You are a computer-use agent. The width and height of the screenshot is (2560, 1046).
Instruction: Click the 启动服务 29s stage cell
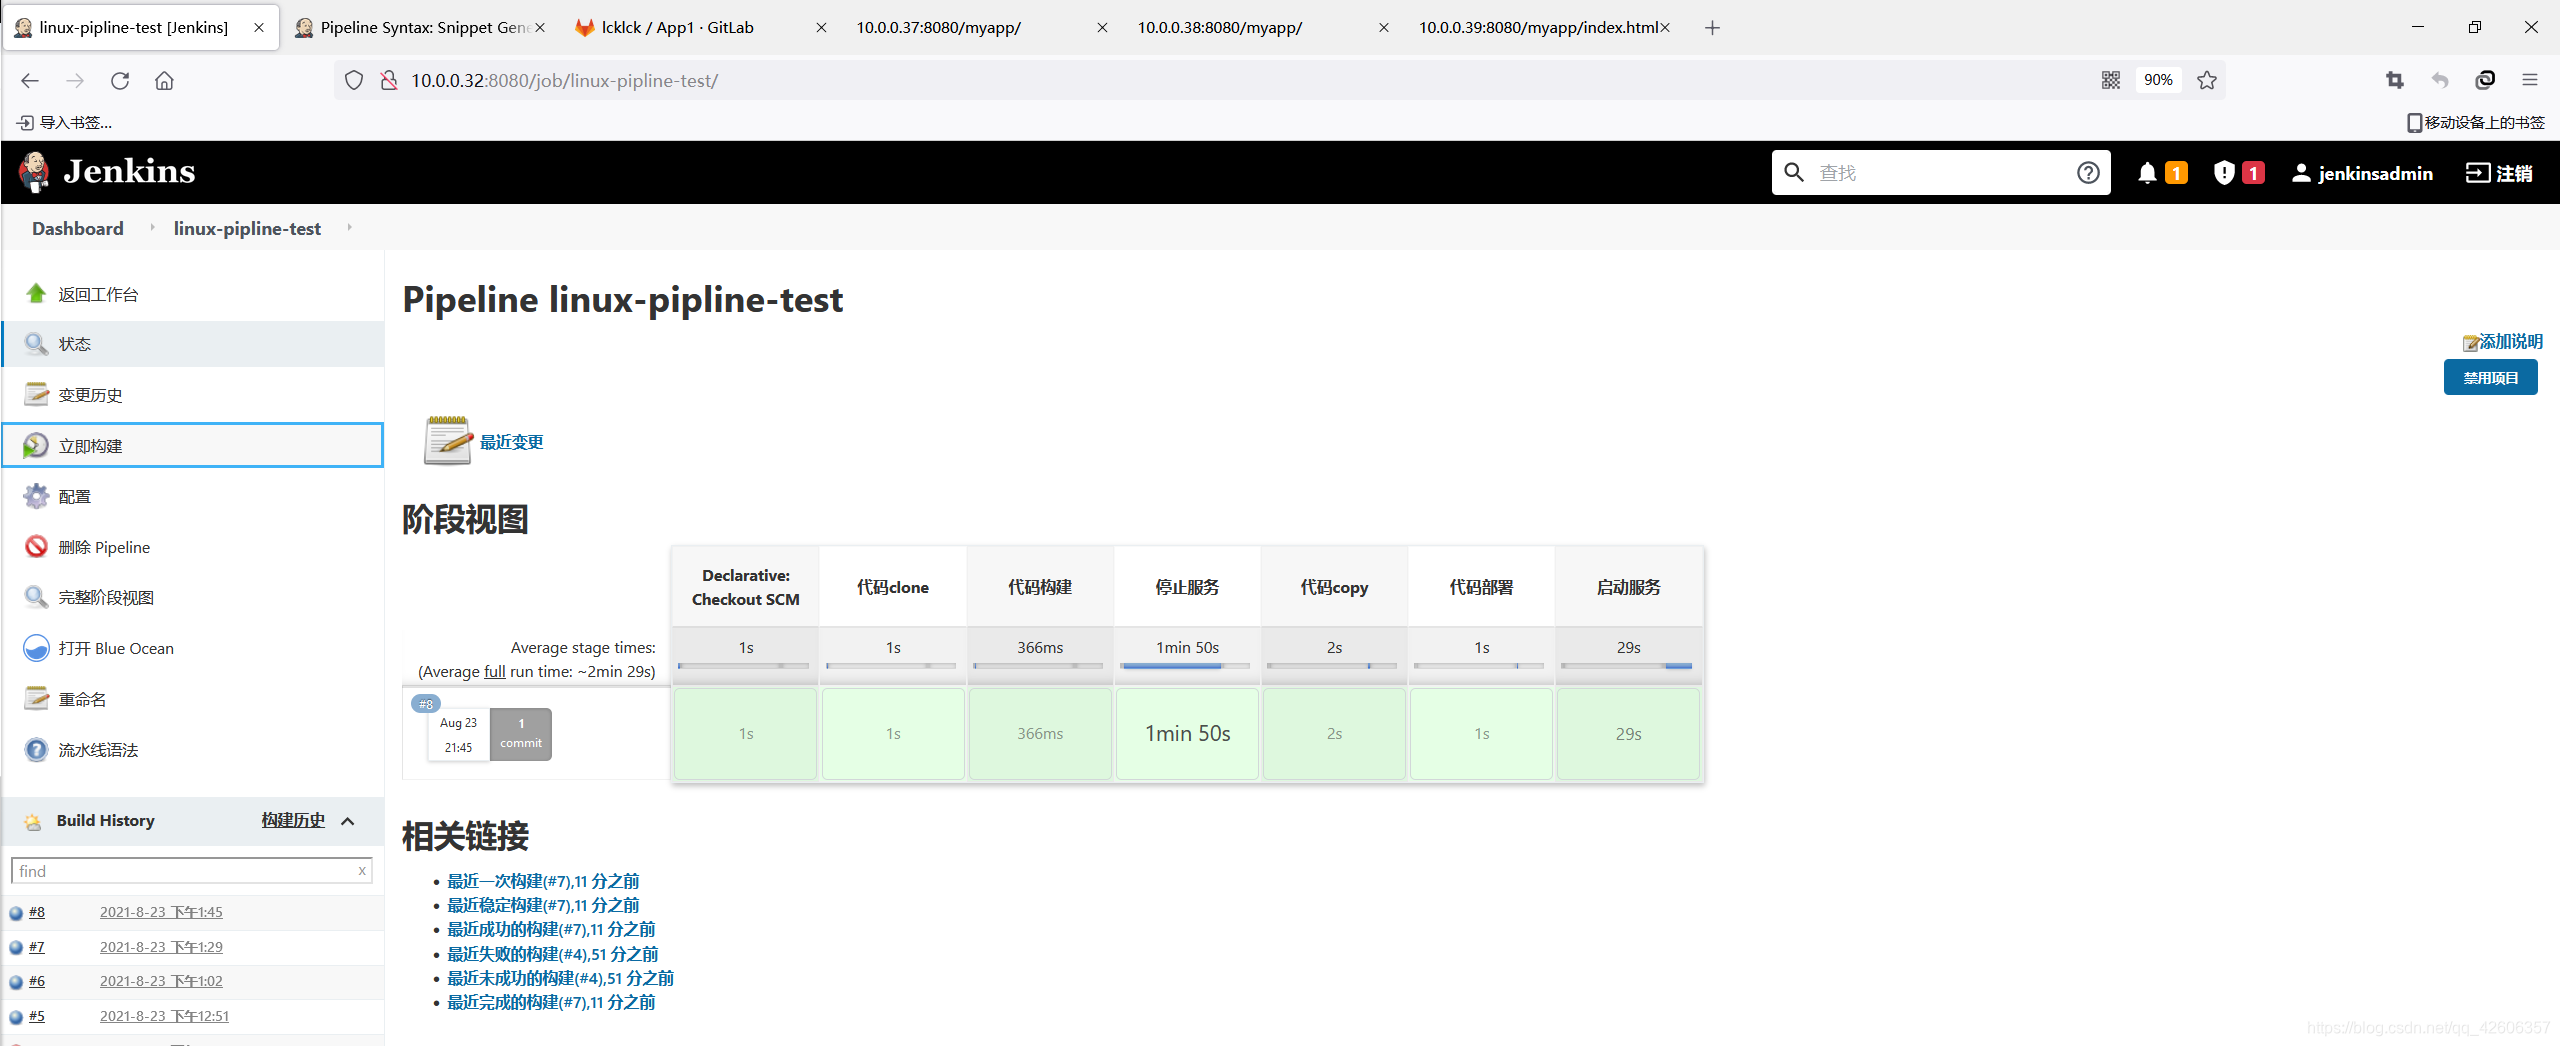tap(1629, 734)
